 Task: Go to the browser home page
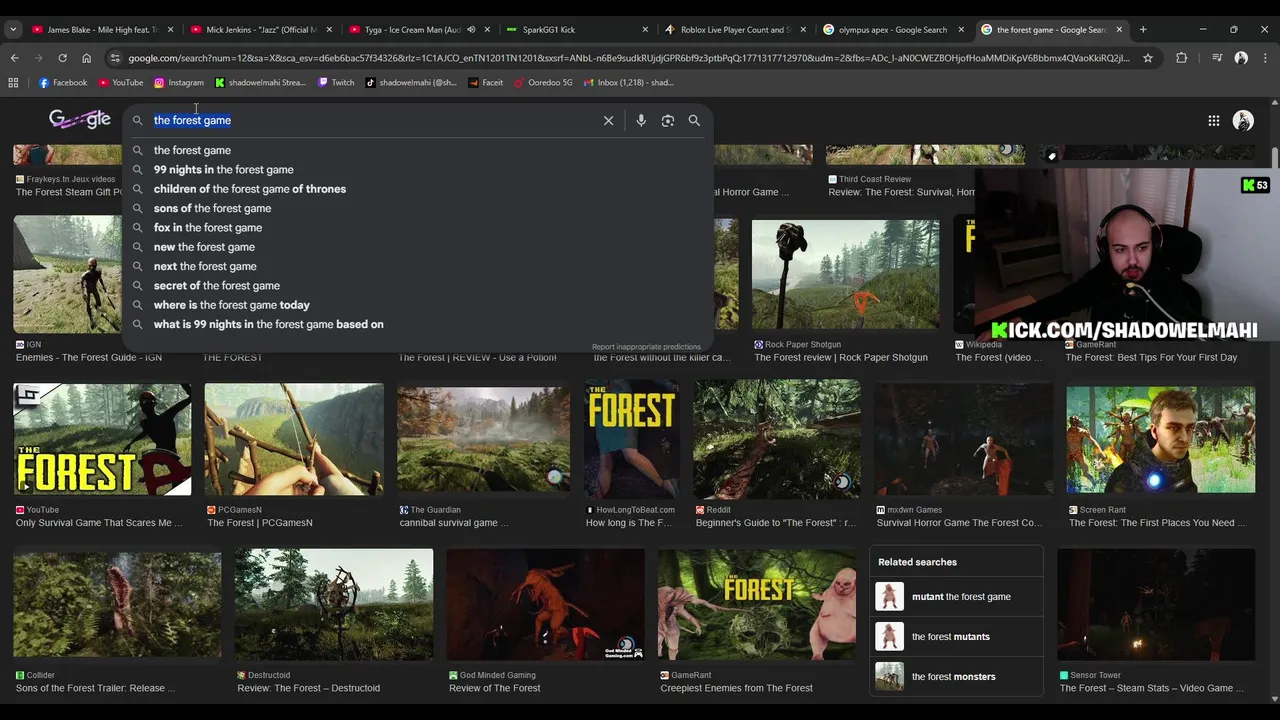(x=86, y=58)
